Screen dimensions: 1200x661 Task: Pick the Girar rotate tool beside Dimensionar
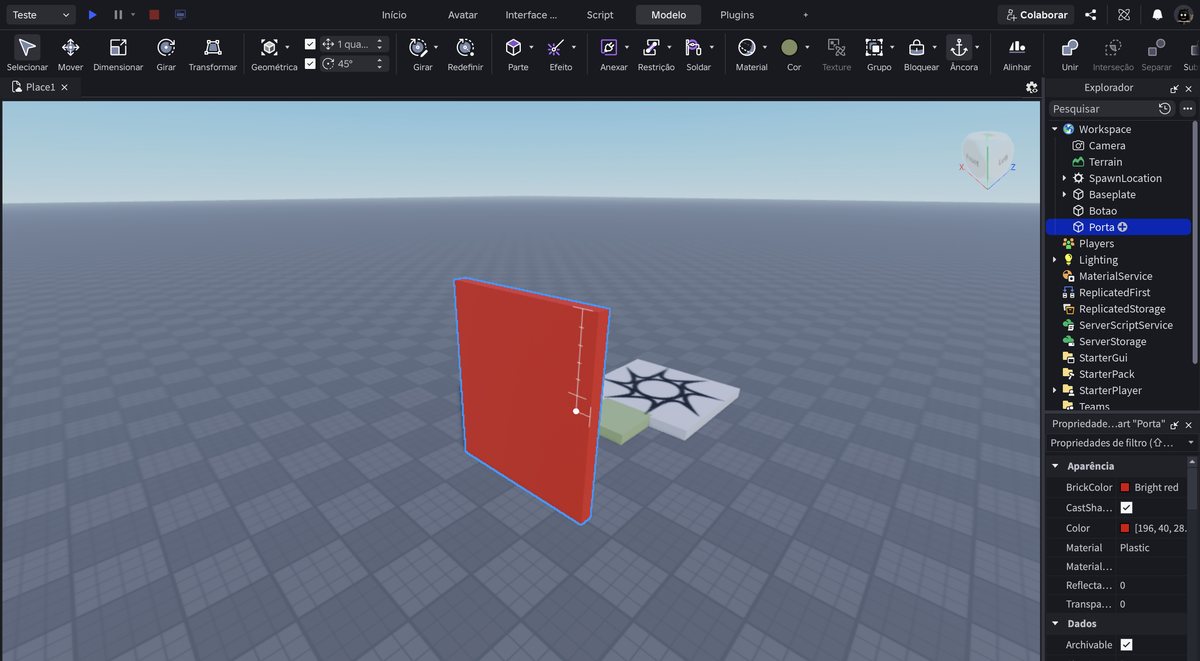[166, 47]
